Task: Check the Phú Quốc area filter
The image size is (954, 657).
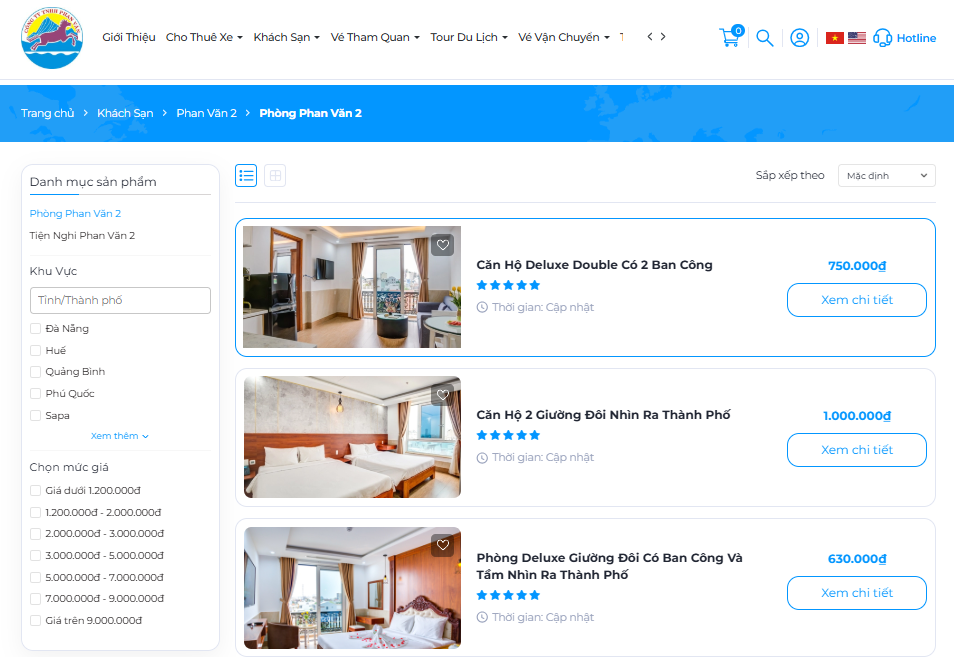Action: 35,394
